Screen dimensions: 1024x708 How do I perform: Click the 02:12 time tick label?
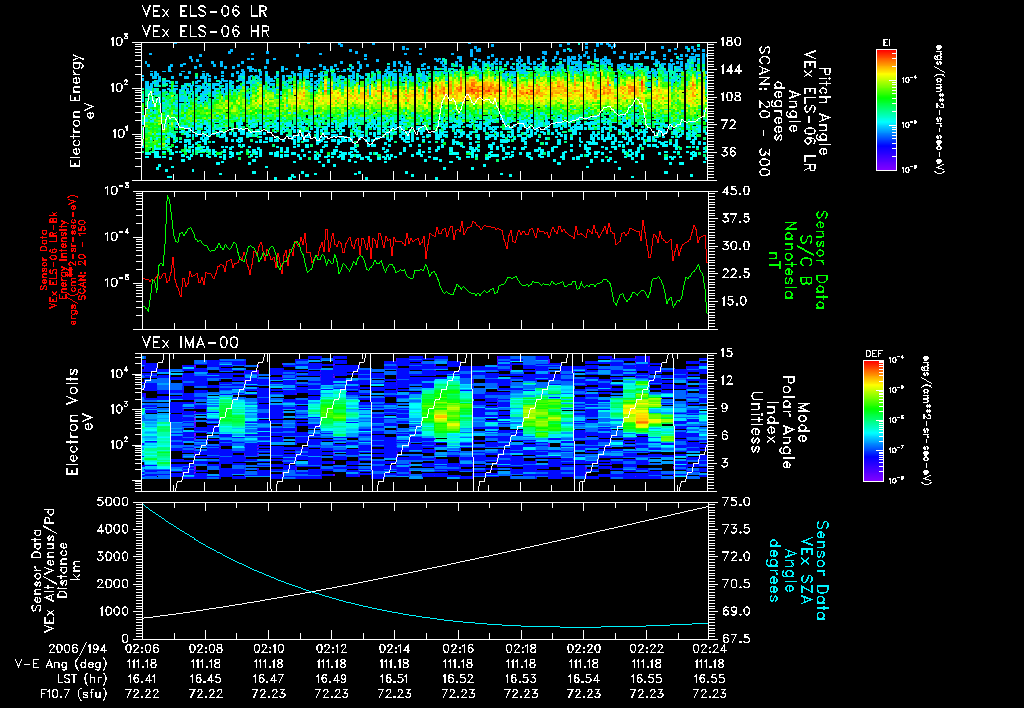click(x=332, y=649)
